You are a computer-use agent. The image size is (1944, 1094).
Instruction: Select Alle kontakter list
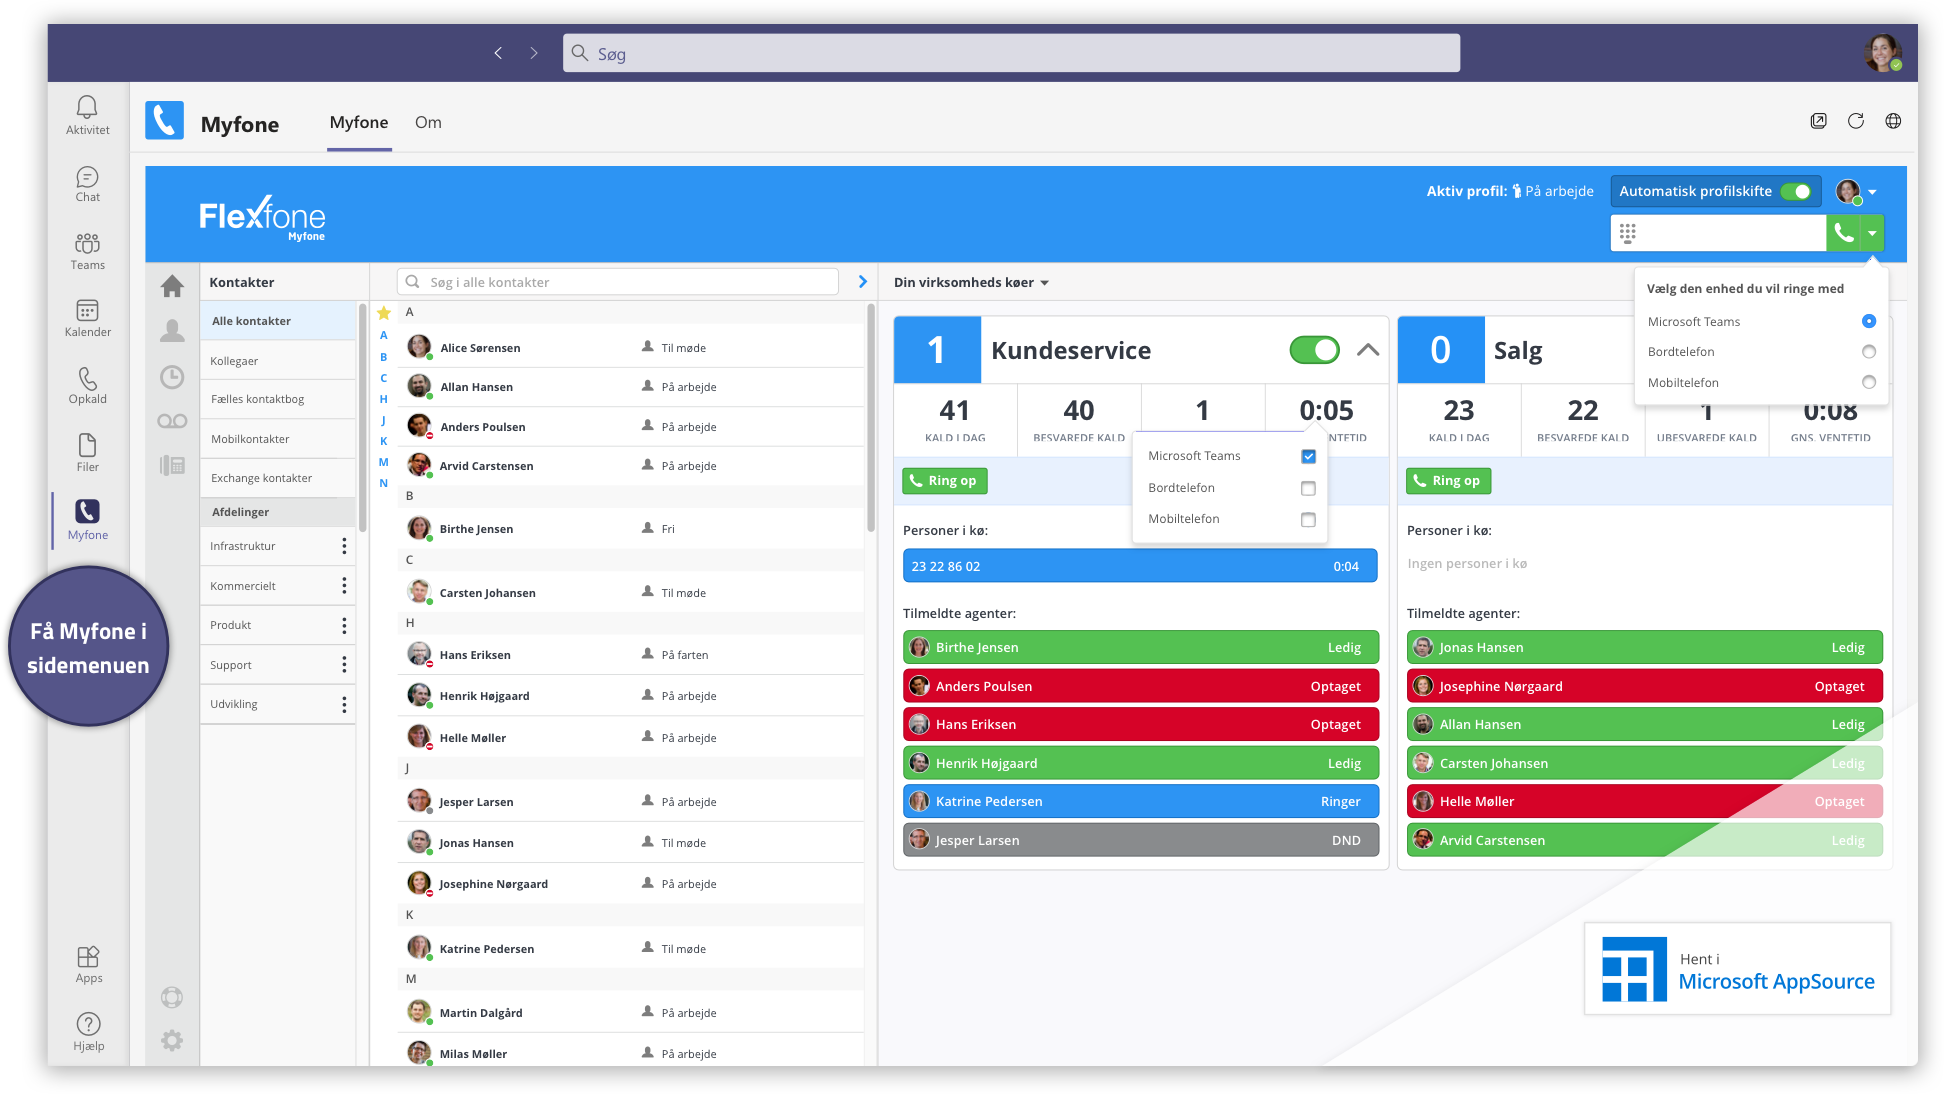pos(278,321)
